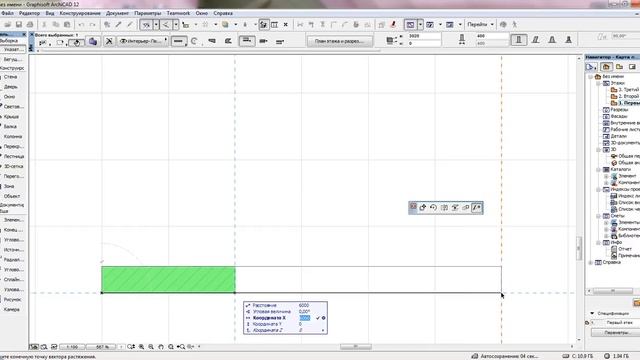Select the Окно tool in toolbox
Image resolution: width=640 pixels, height=360 pixels.
coord(10,97)
